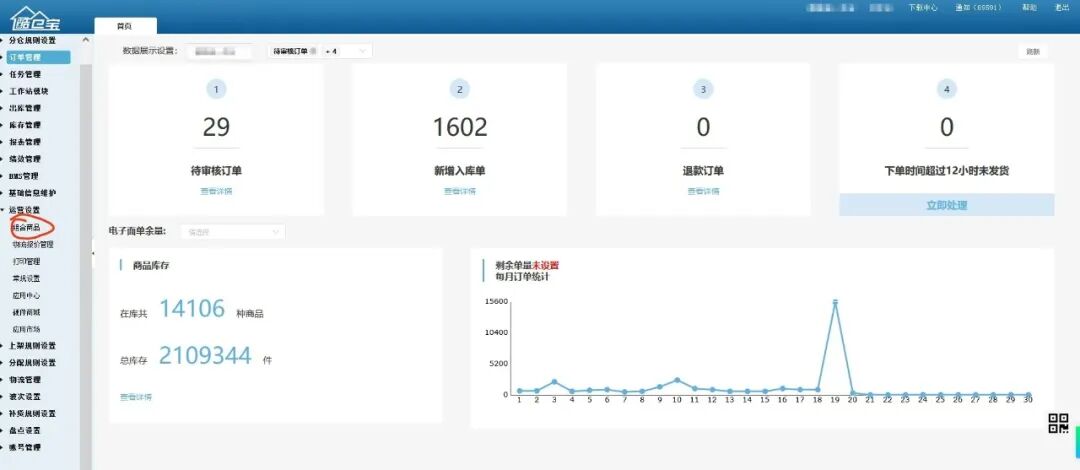
Task: Click the 2109344 total stock number
Action: click(x=205, y=356)
